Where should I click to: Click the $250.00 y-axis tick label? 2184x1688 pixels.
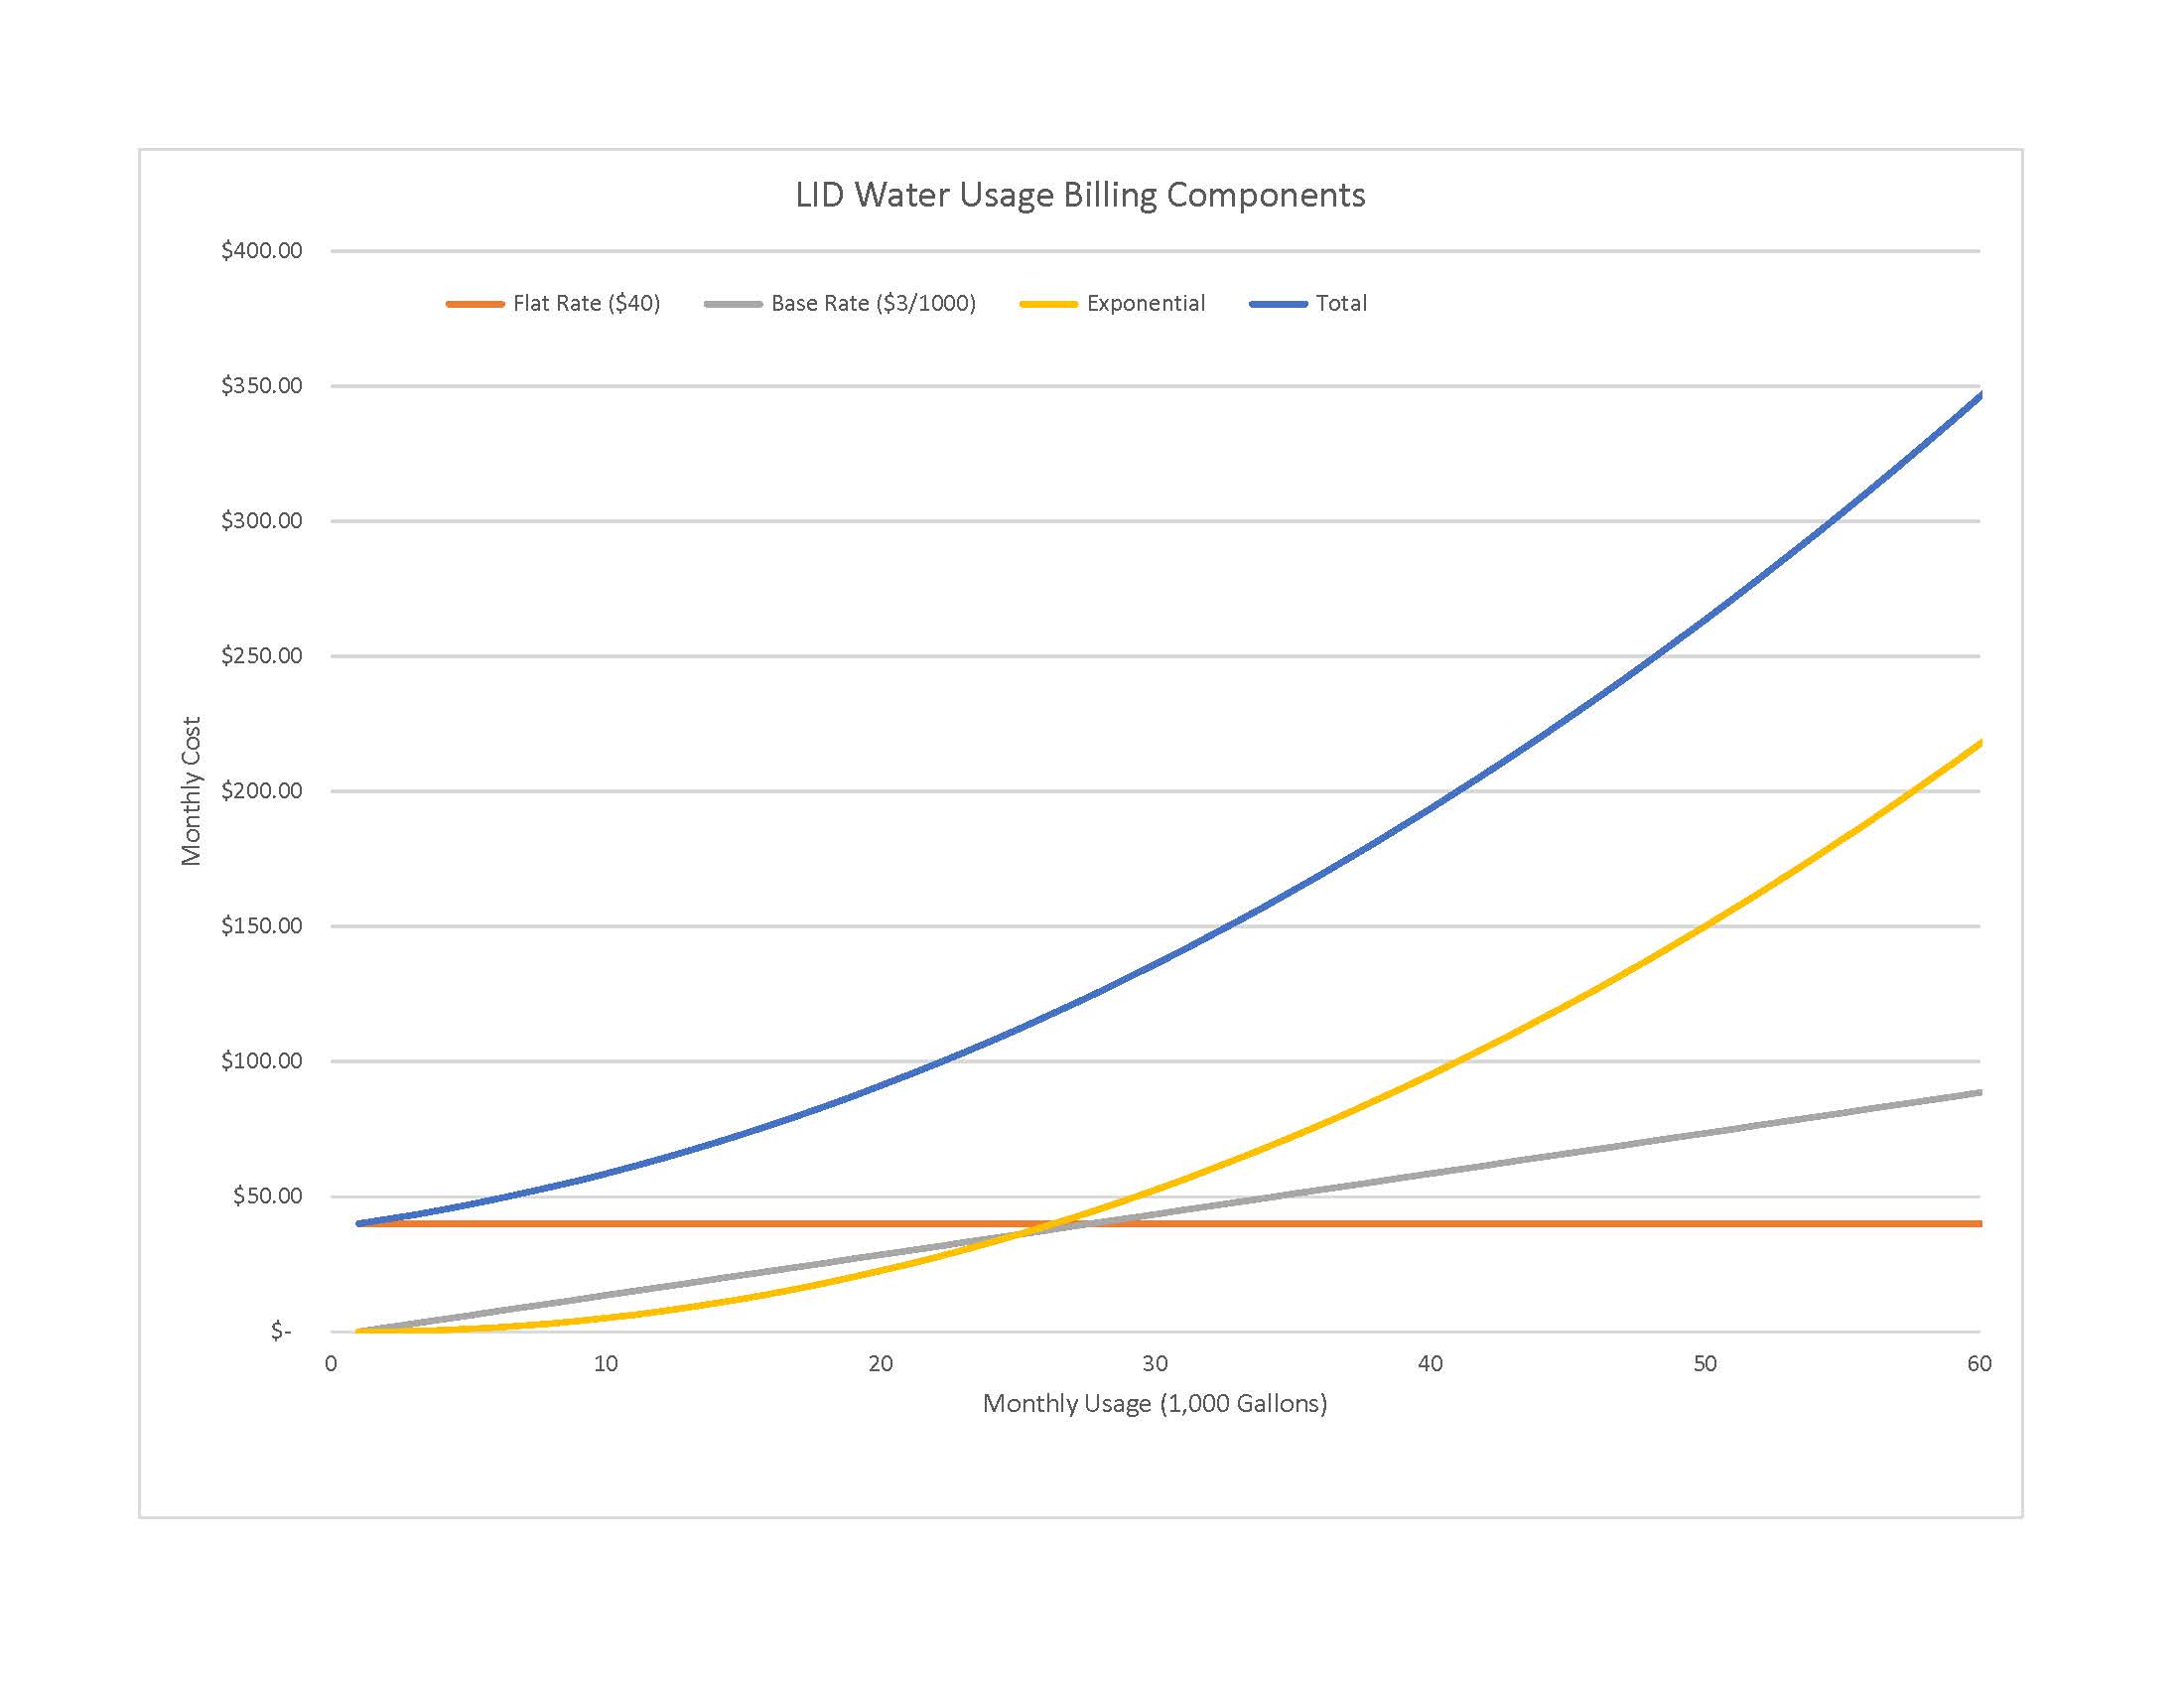click(x=262, y=656)
